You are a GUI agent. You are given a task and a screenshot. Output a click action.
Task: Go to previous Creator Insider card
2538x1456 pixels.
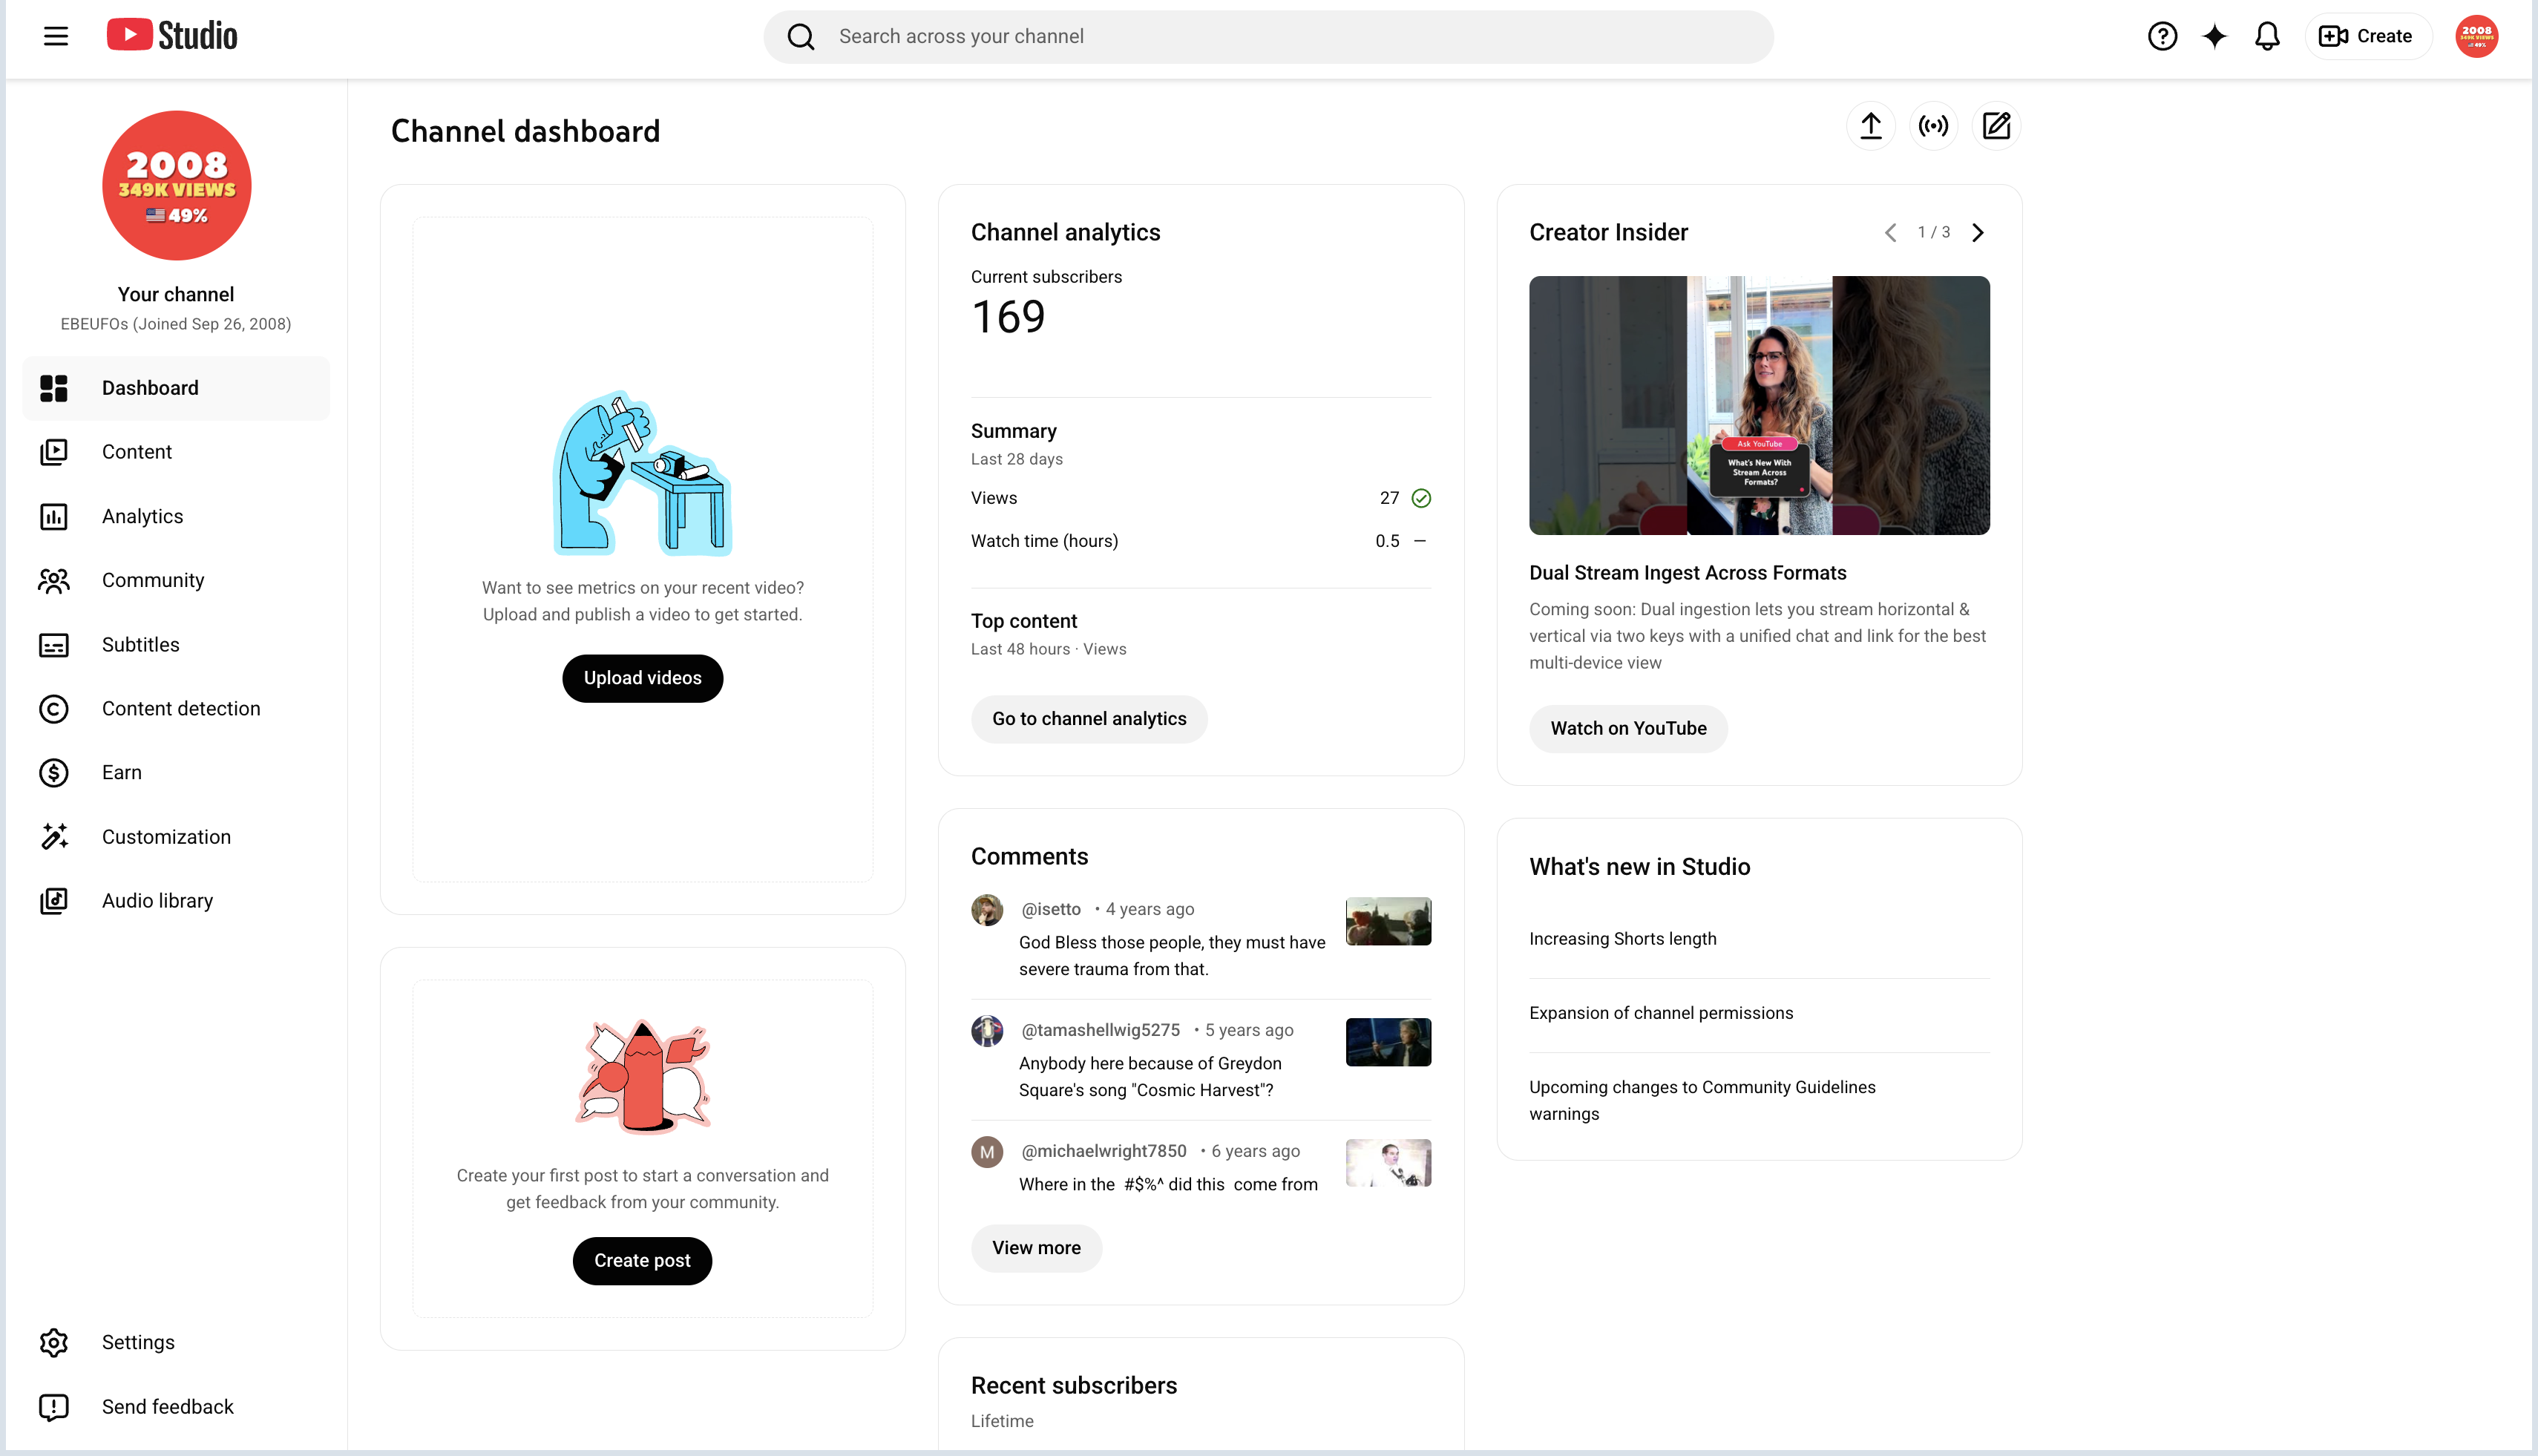point(1890,232)
